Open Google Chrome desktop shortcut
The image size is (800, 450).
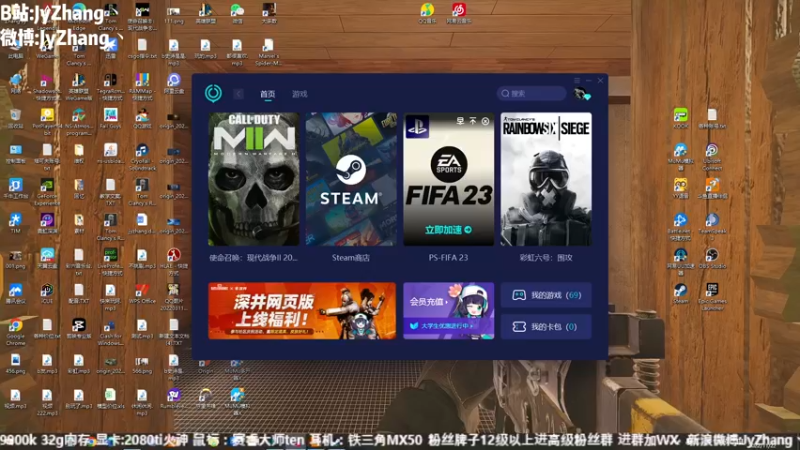pos(15,331)
